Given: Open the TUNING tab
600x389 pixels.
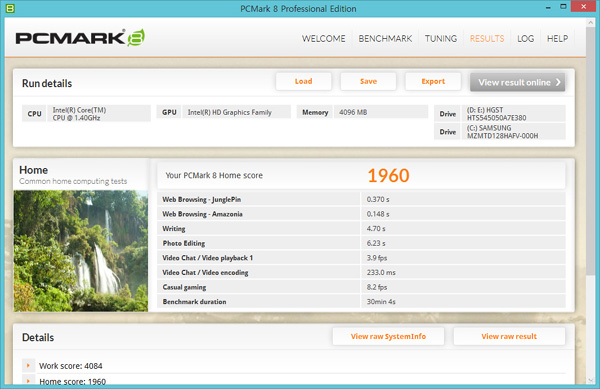Looking at the screenshot, I should 441,39.
